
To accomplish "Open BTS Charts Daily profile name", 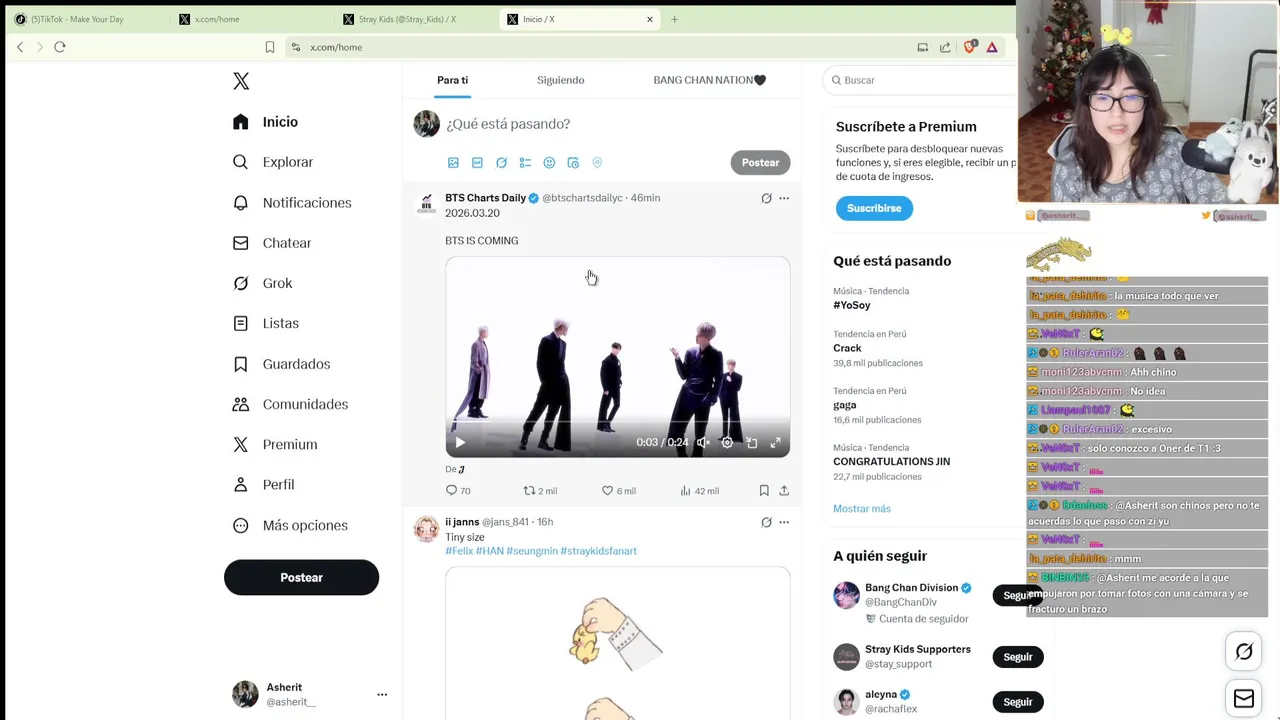I will click(x=485, y=198).
